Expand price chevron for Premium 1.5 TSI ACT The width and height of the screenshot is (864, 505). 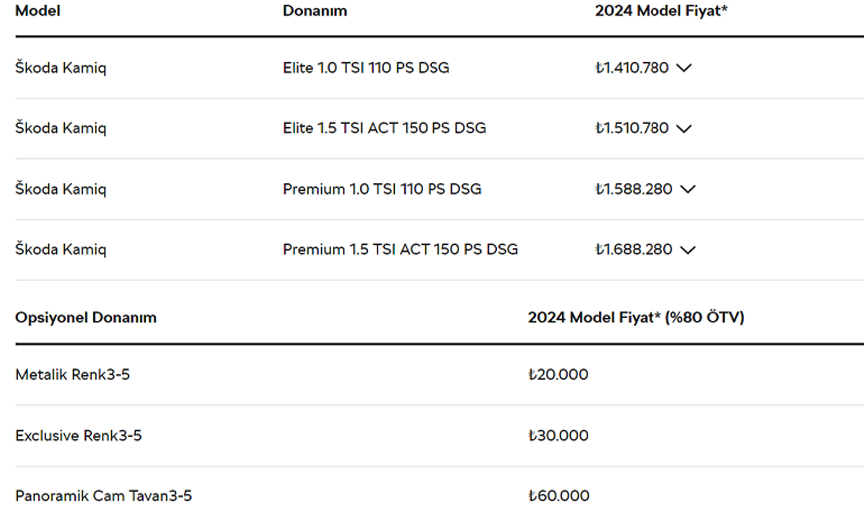(x=688, y=250)
